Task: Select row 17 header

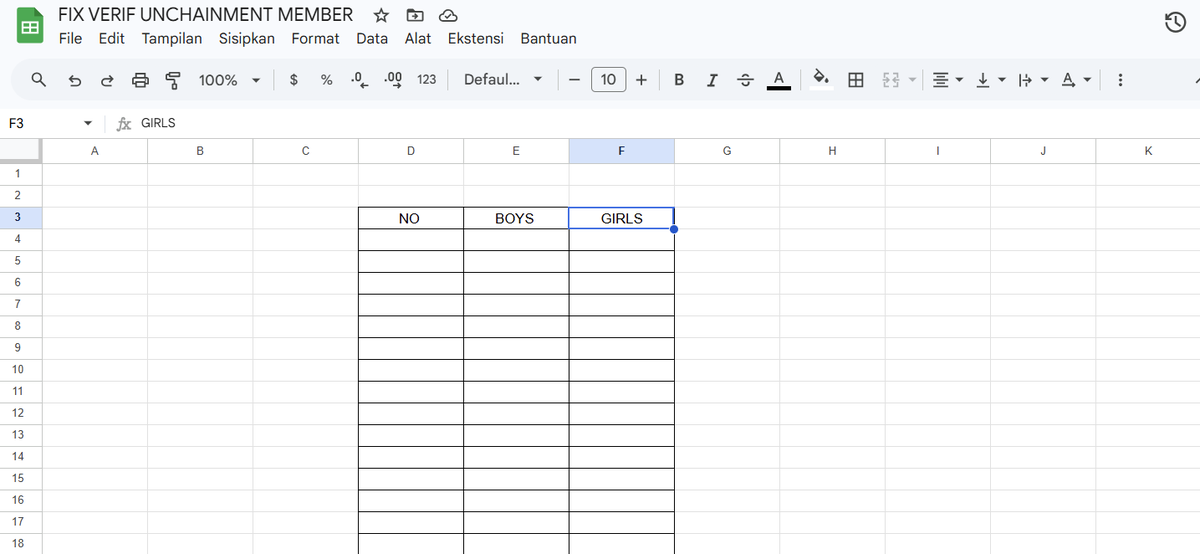Action: click(19, 521)
